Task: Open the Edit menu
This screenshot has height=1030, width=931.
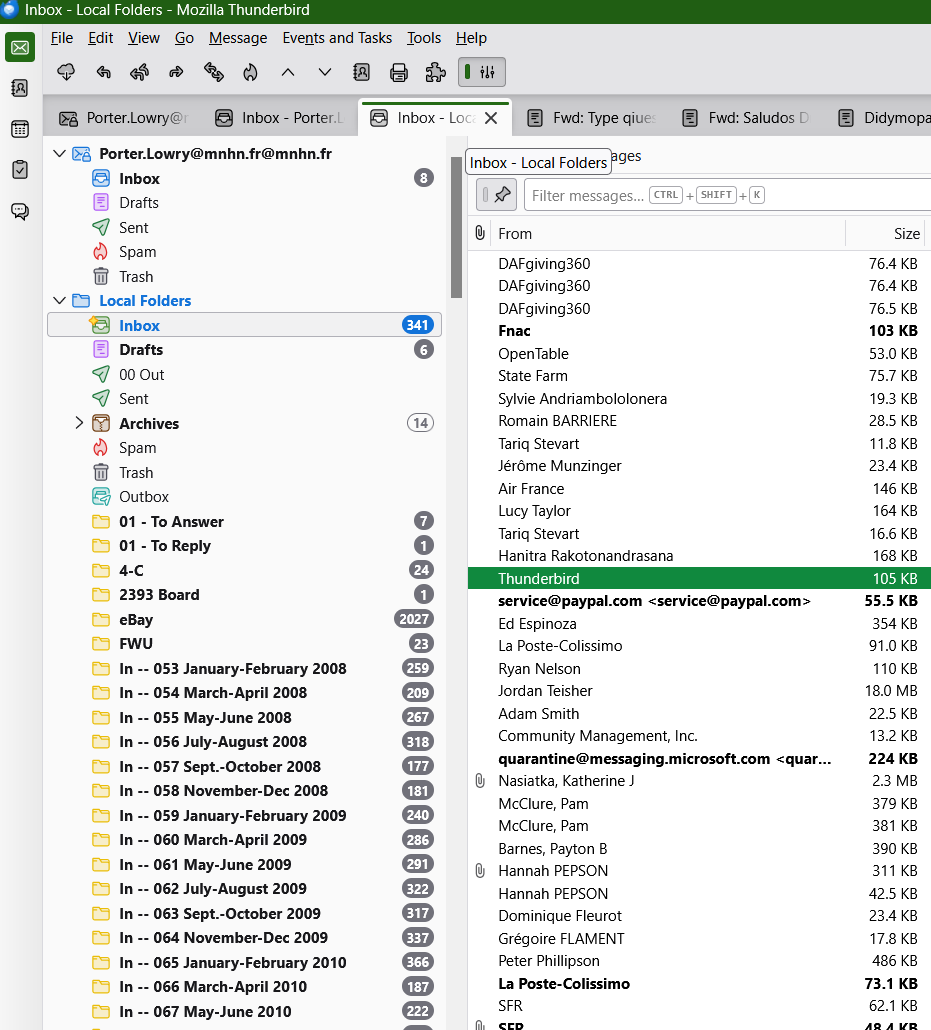Action: coord(101,38)
